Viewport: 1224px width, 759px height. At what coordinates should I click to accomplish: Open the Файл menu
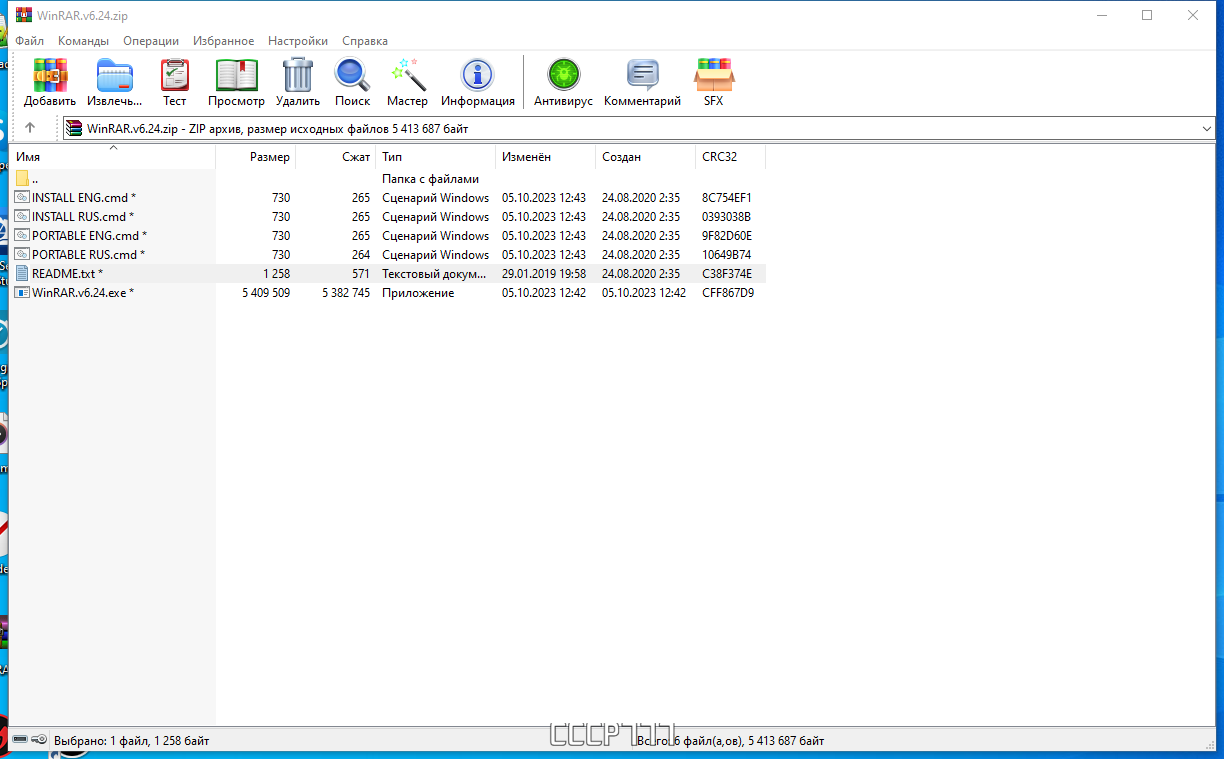click(x=29, y=41)
